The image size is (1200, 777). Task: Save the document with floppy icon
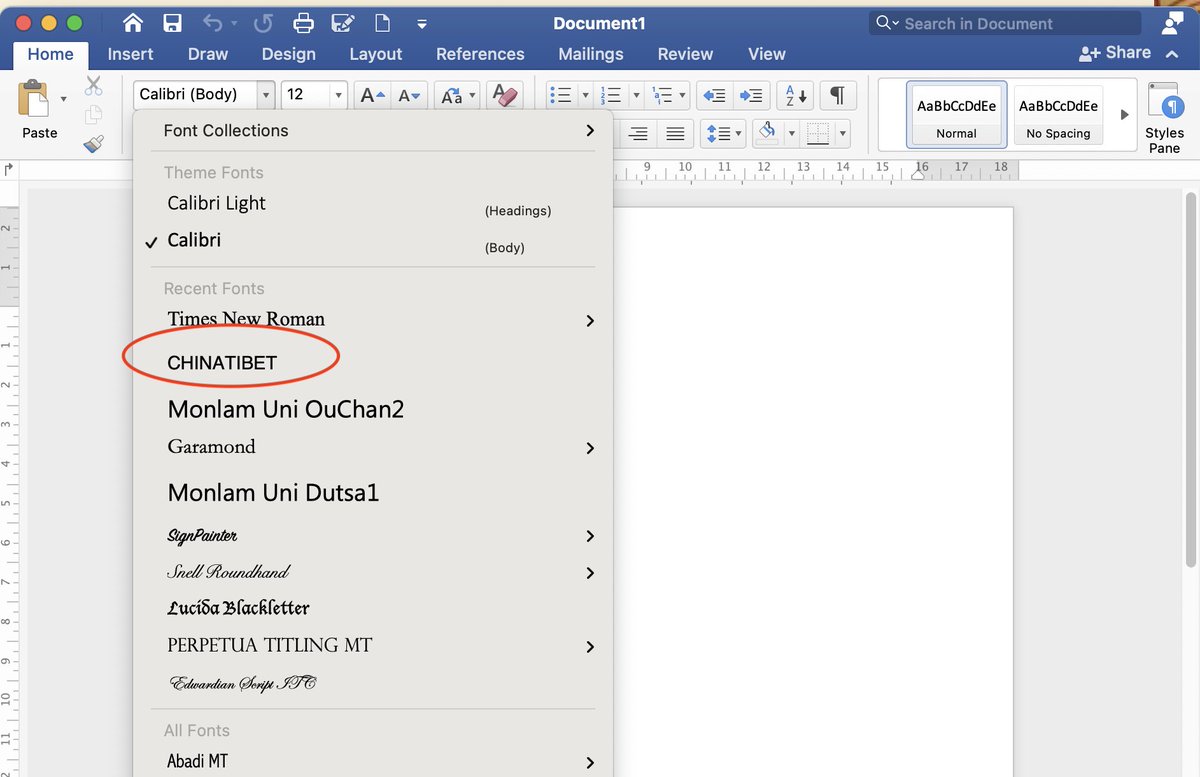pos(172,23)
